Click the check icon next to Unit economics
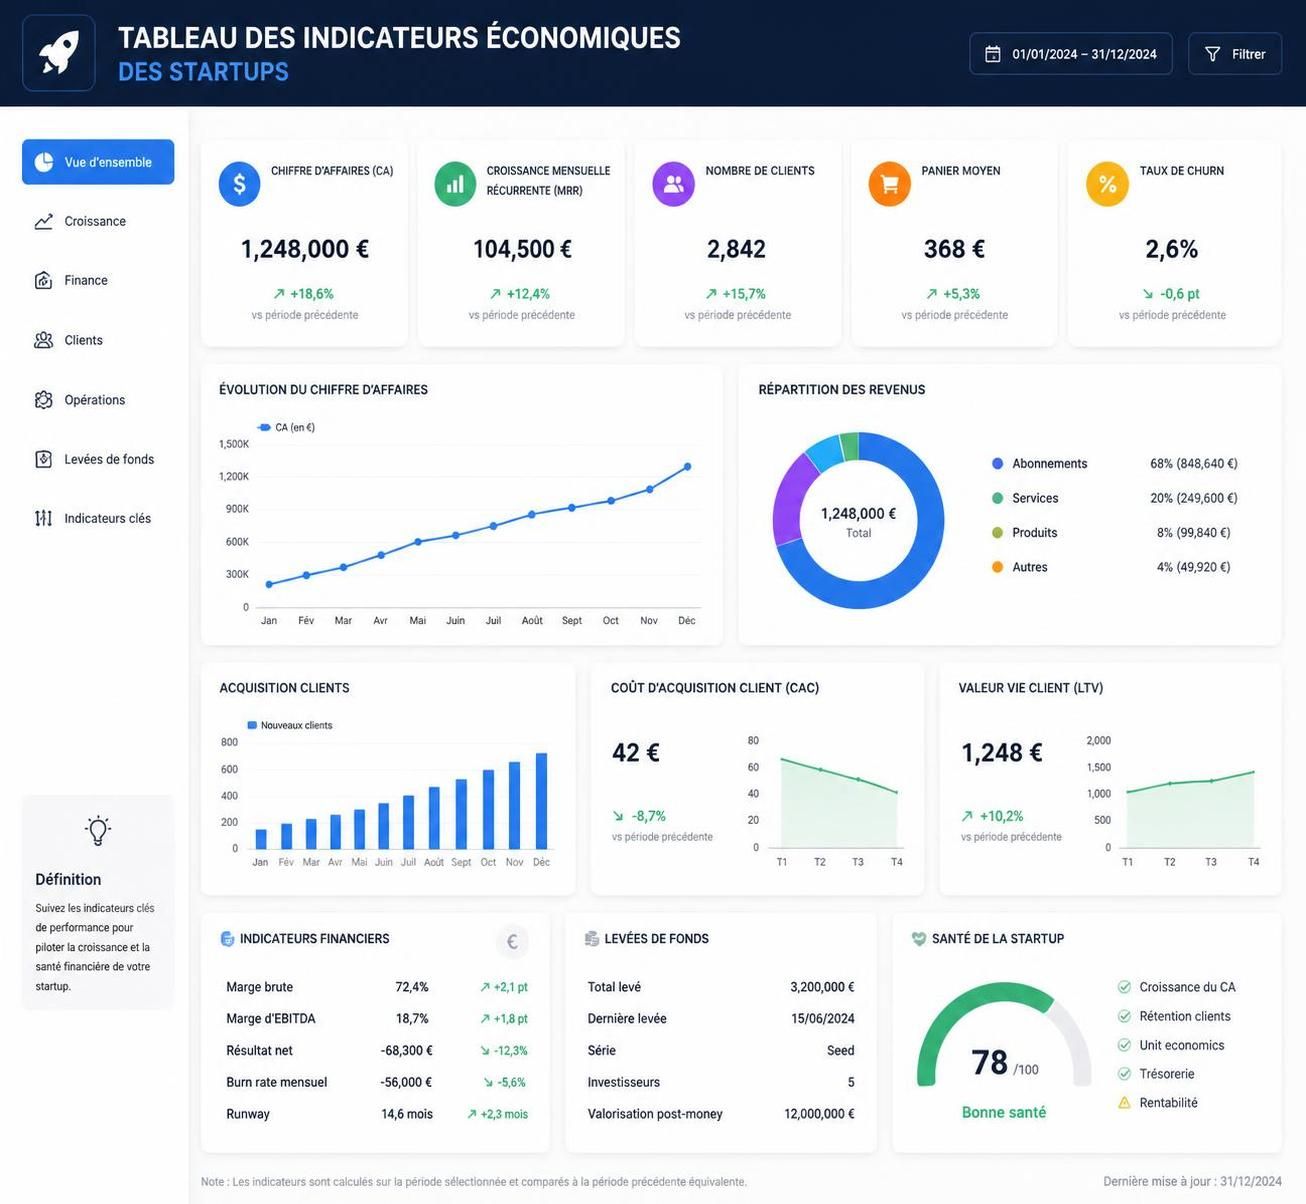1306x1204 pixels. (x=1124, y=1045)
